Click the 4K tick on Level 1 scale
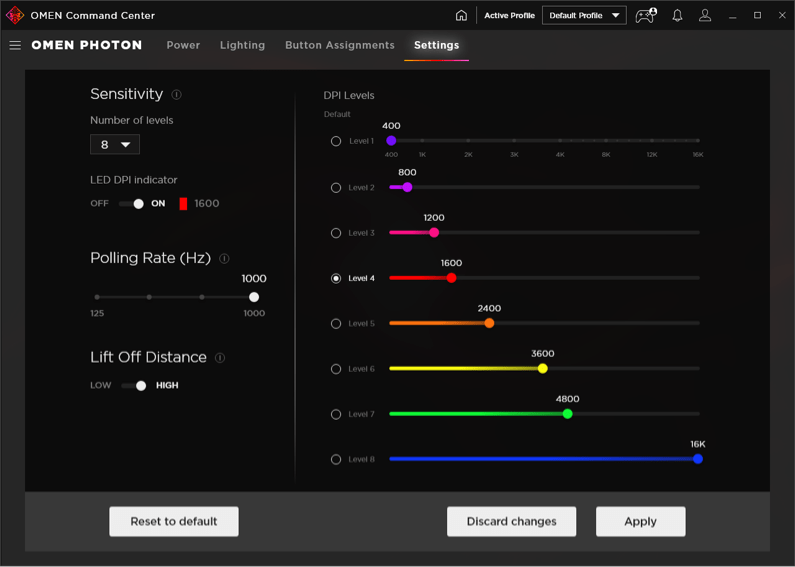This screenshot has height=567, width=795. [x=560, y=140]
